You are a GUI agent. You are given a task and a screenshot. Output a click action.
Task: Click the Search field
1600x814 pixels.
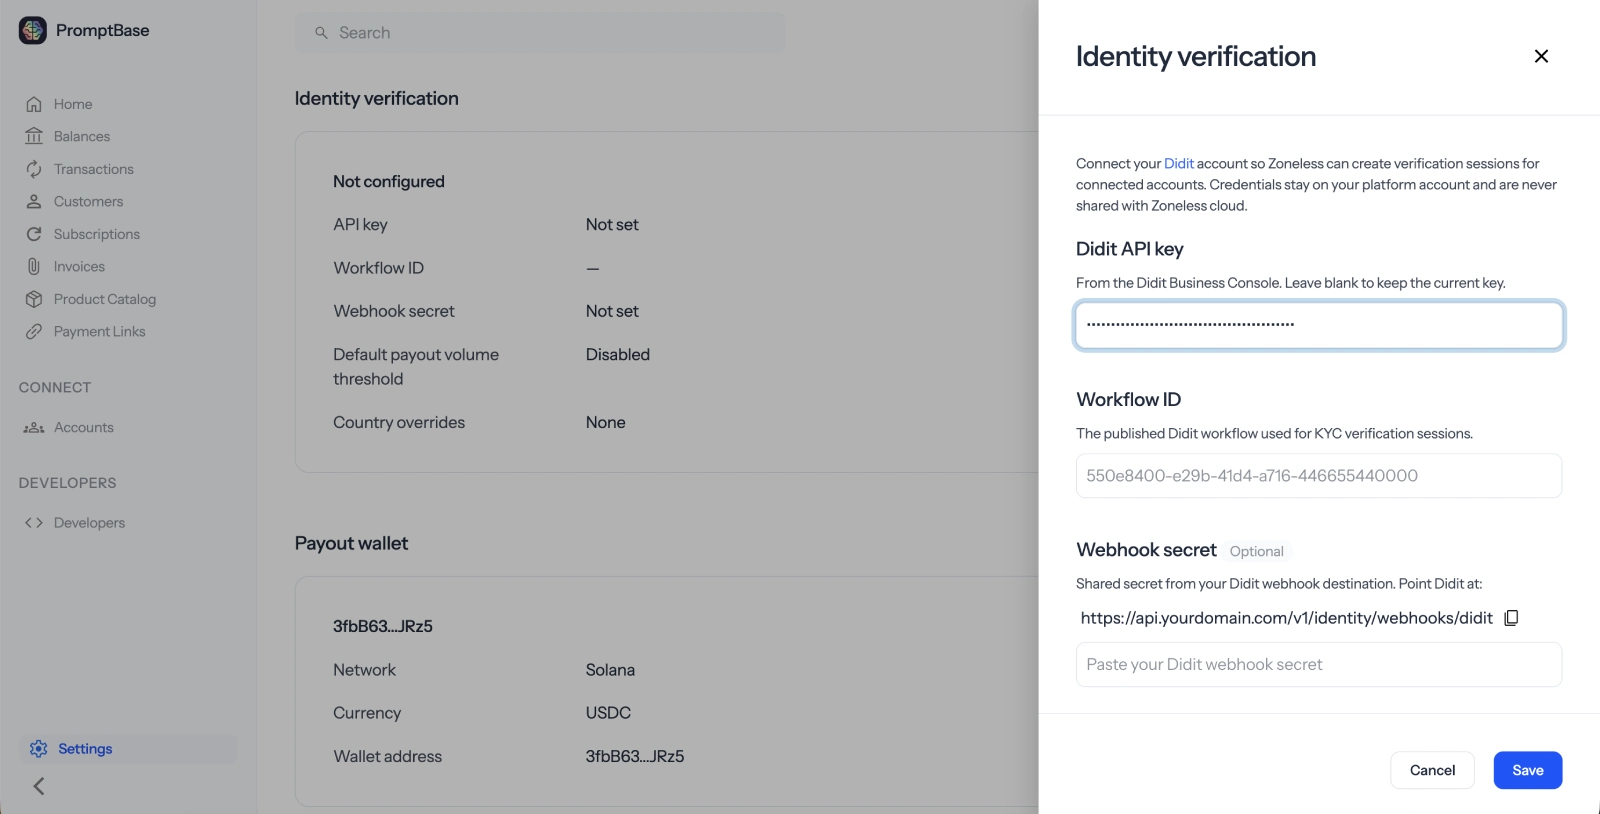540,33
